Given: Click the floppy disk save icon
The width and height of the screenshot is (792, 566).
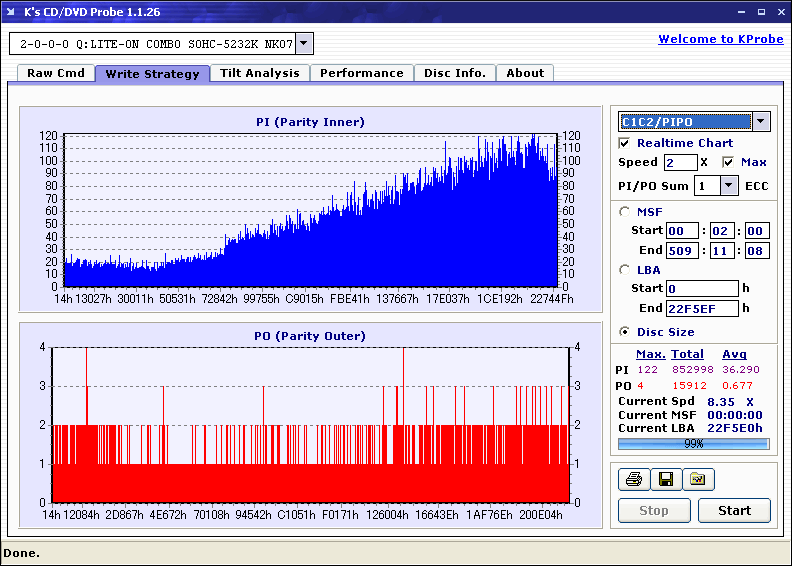Looking at the screenshot, I should 665,480.
